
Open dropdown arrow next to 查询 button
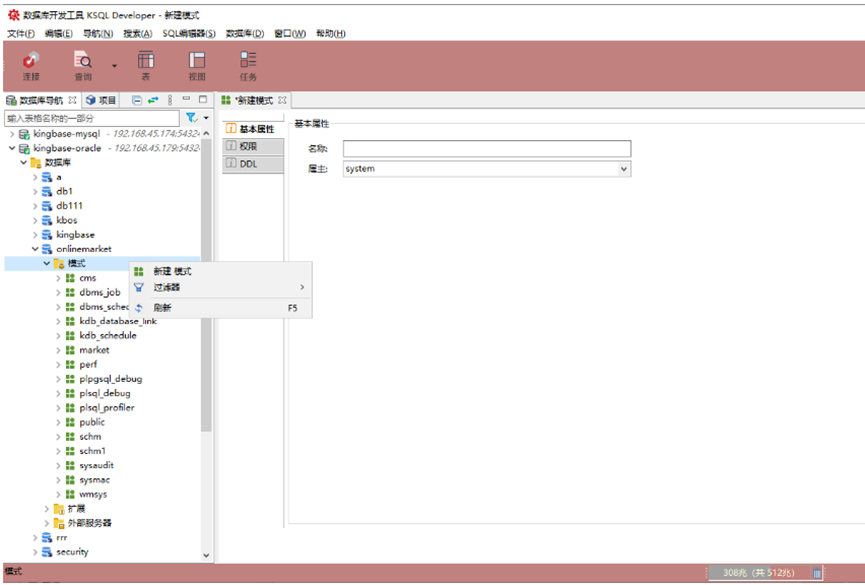point(114,66)
